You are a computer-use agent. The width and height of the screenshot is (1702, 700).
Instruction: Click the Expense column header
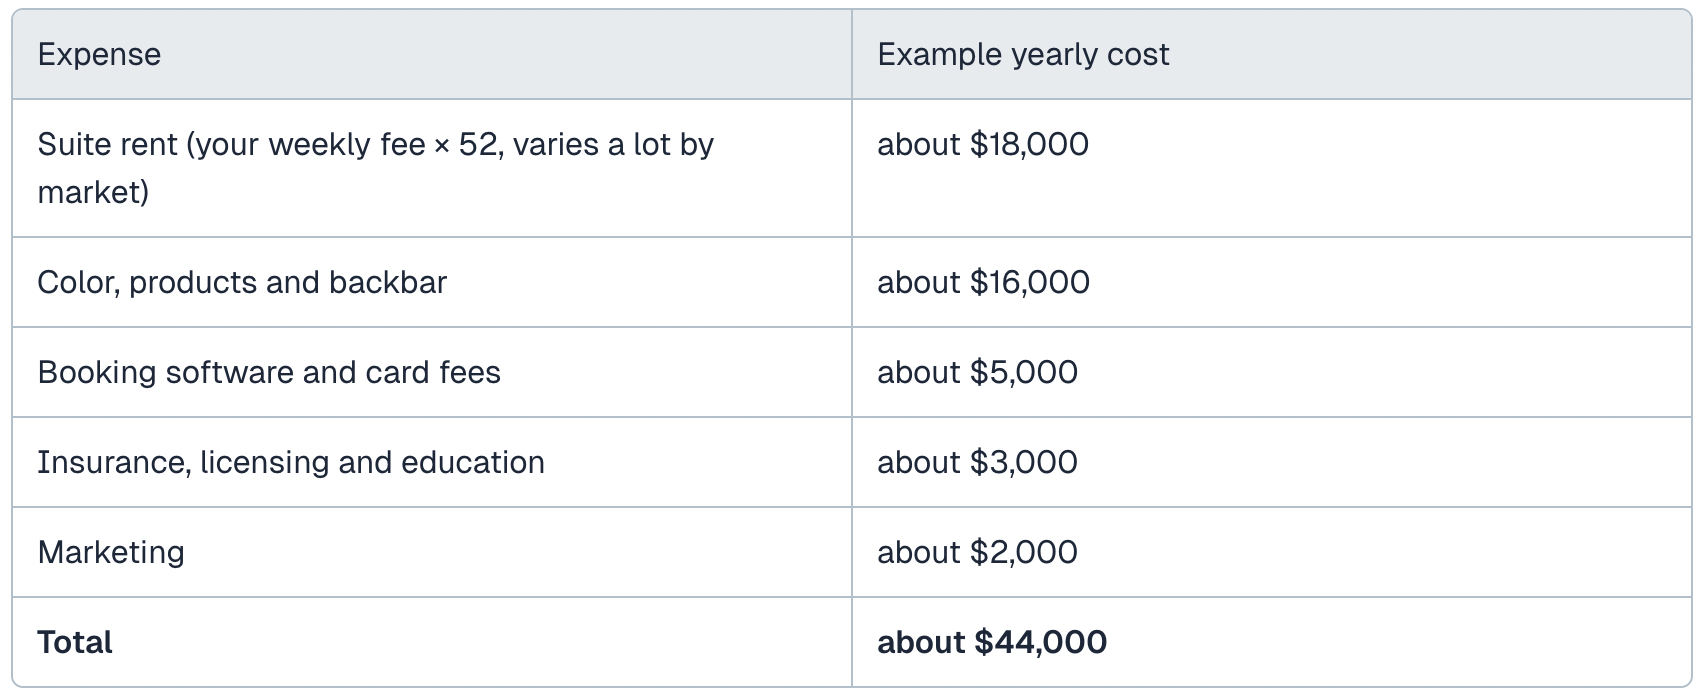point(432,54)
